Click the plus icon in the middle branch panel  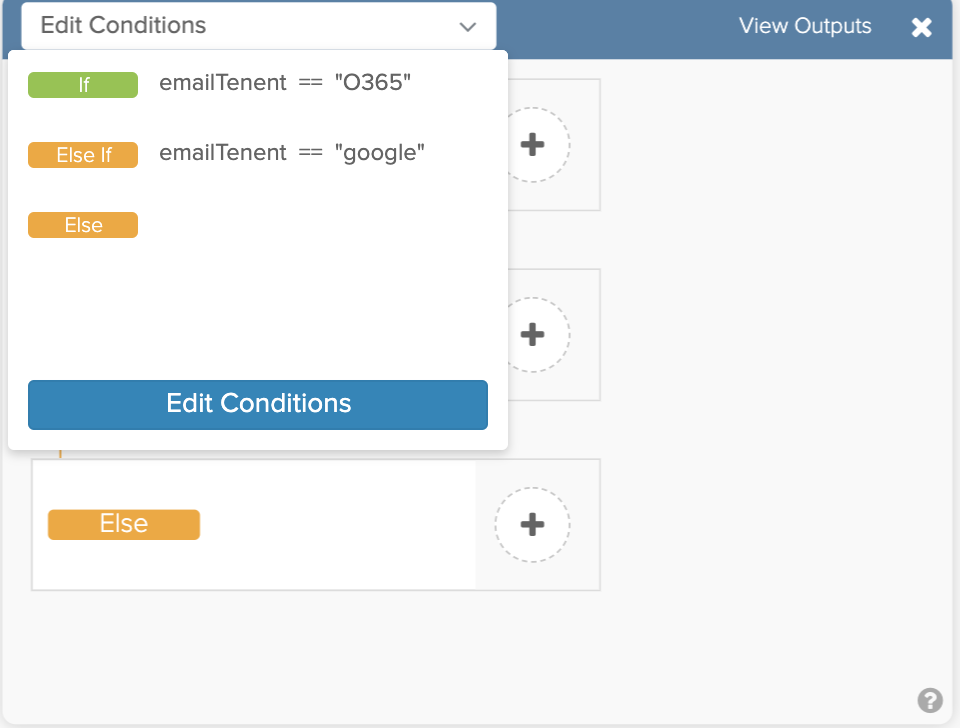point(533,334)
